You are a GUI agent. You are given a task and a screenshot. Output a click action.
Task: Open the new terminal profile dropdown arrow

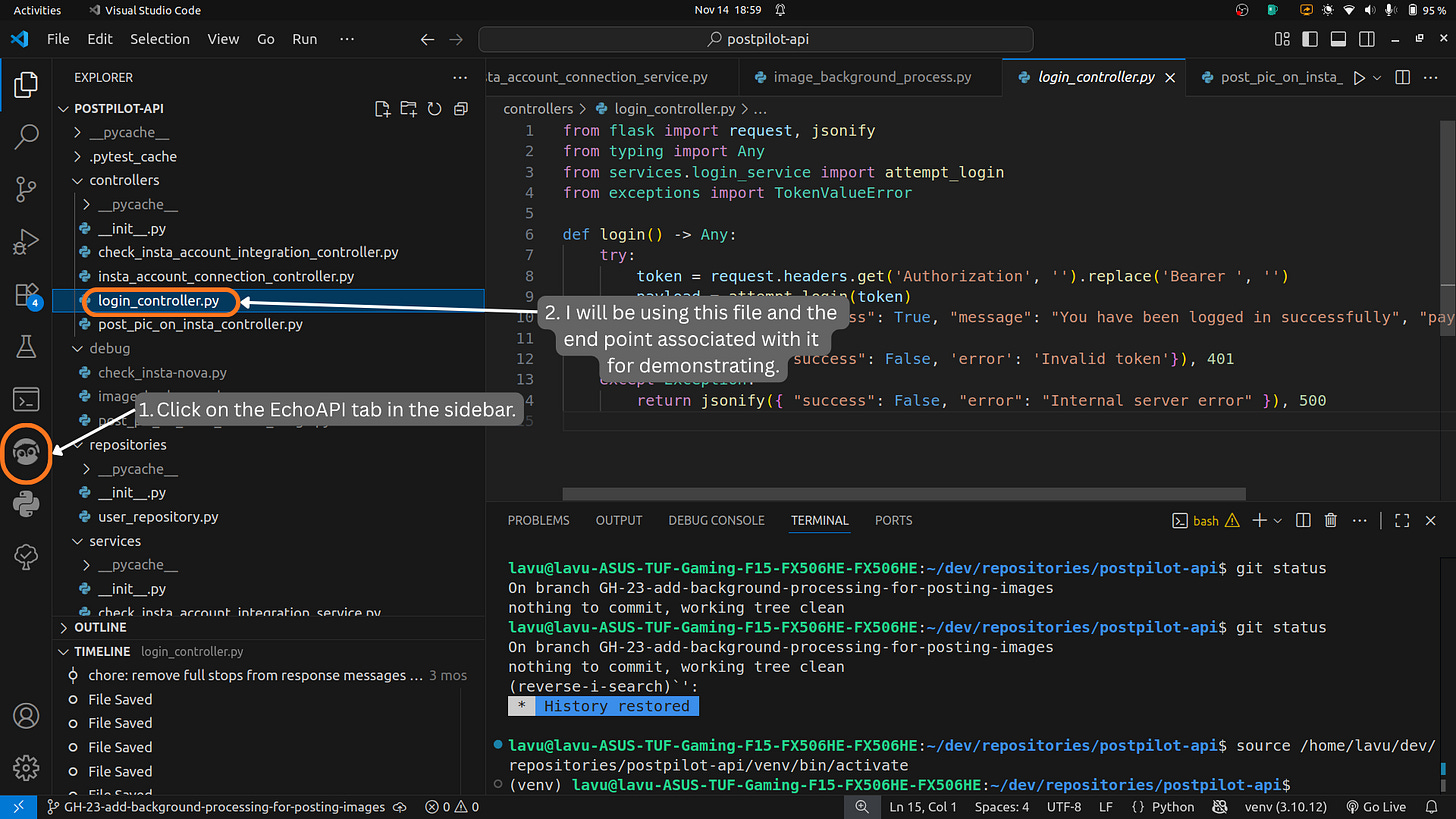tap(1278, 520)
